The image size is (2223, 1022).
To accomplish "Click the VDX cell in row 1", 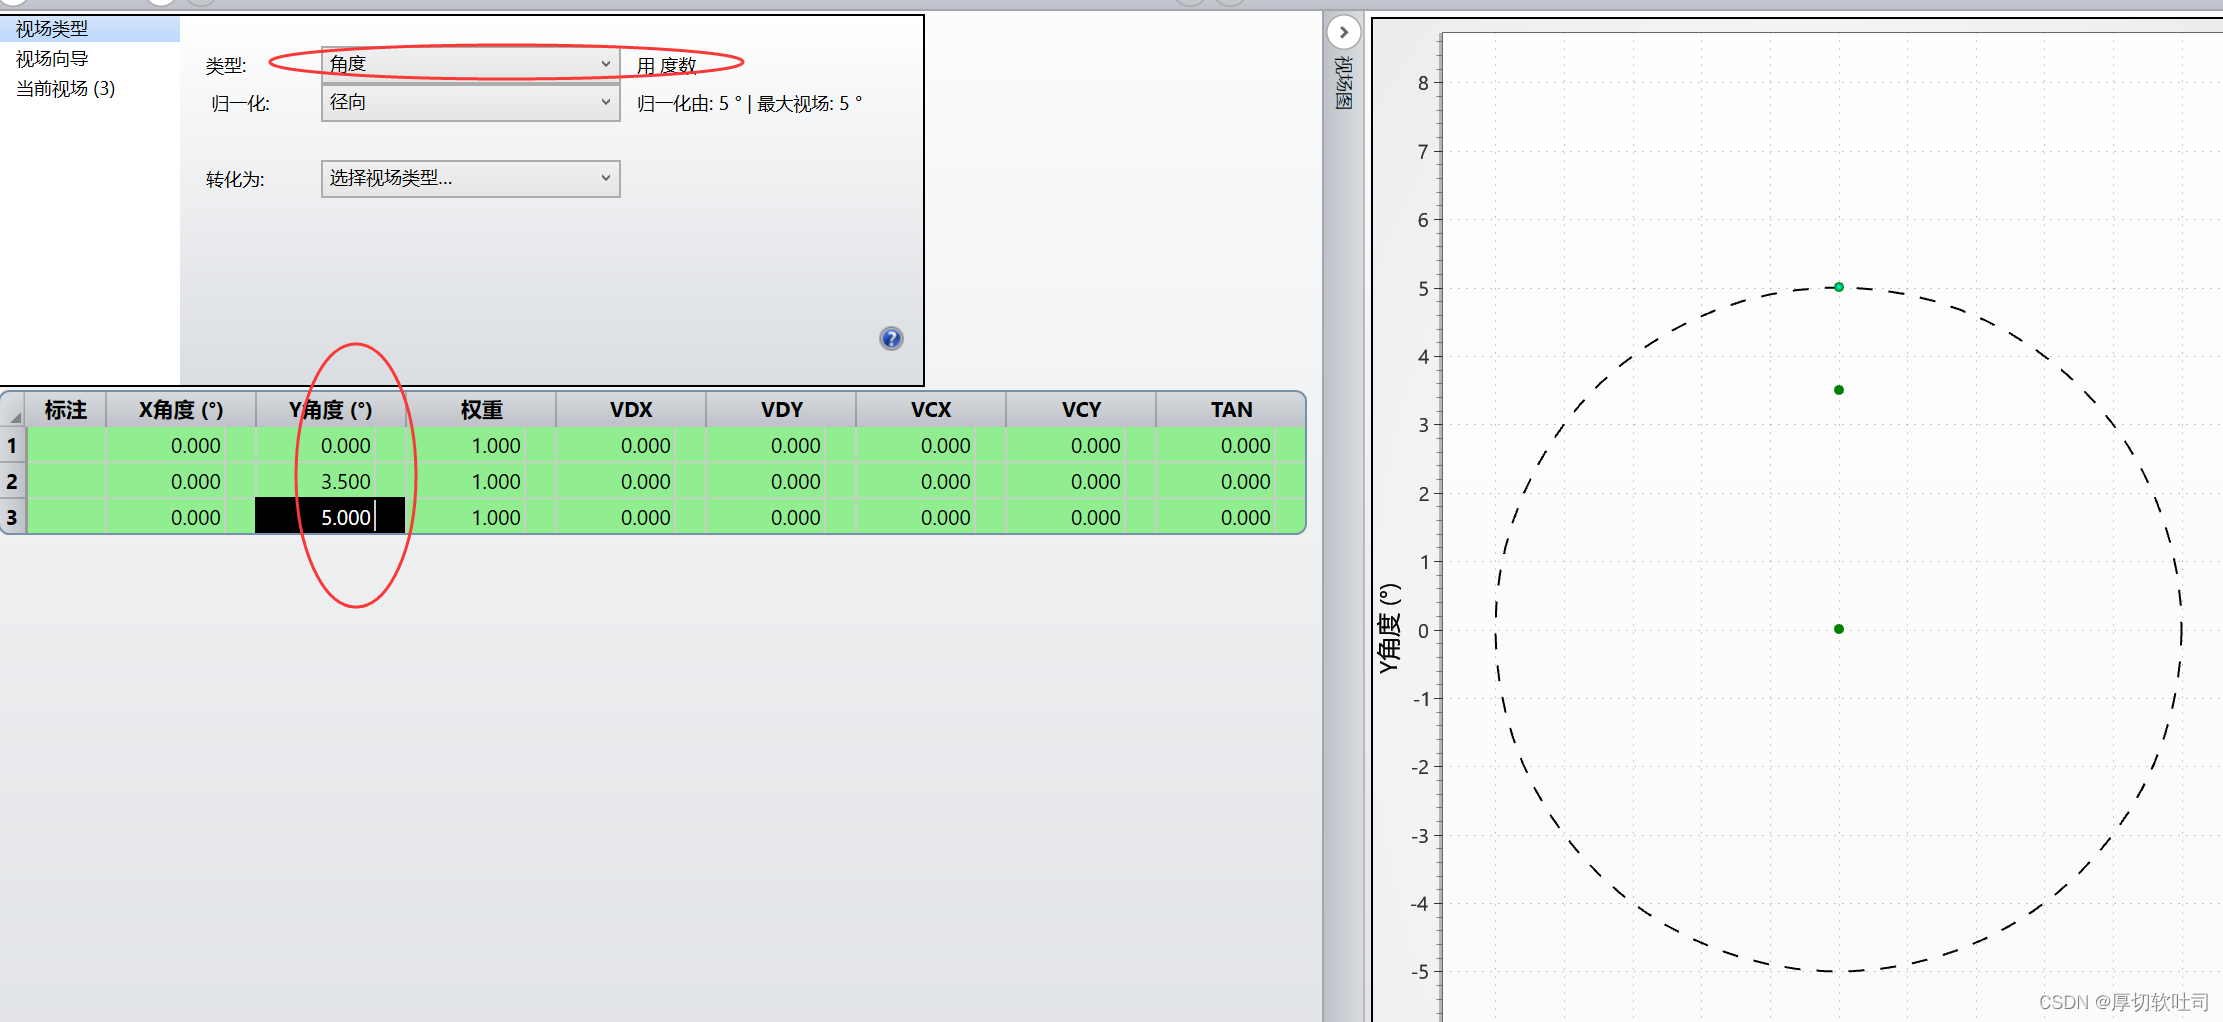I will [x=631, y=446].
